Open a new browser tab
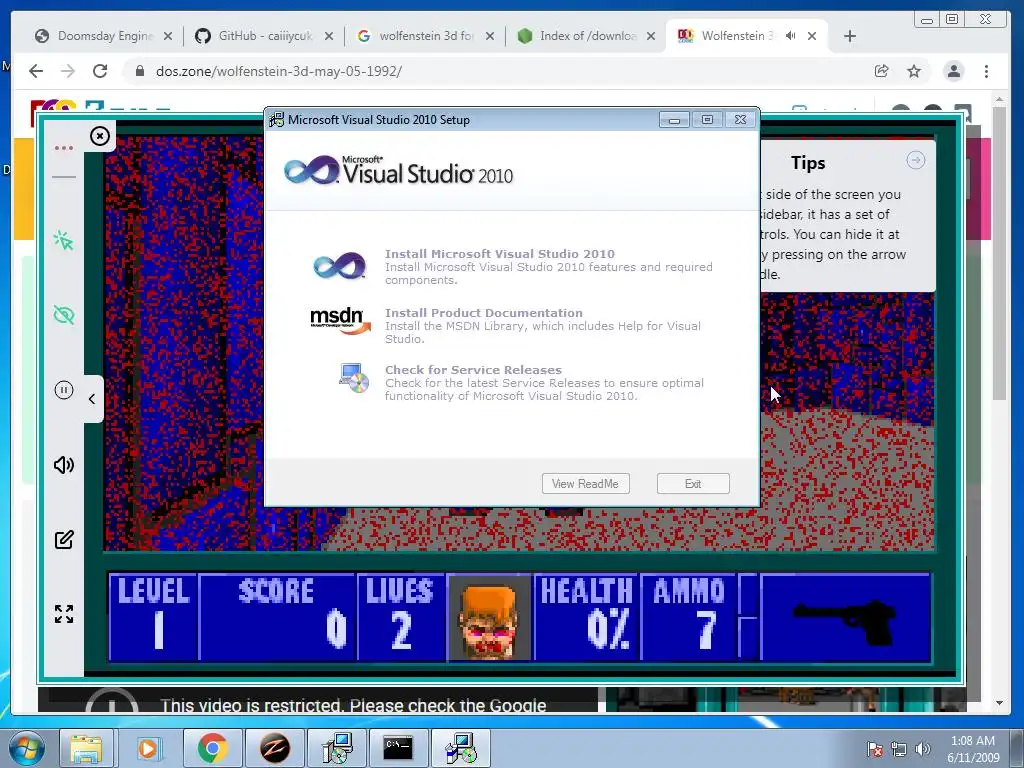This screenshot has width=1024, height=768. point(850,36)
